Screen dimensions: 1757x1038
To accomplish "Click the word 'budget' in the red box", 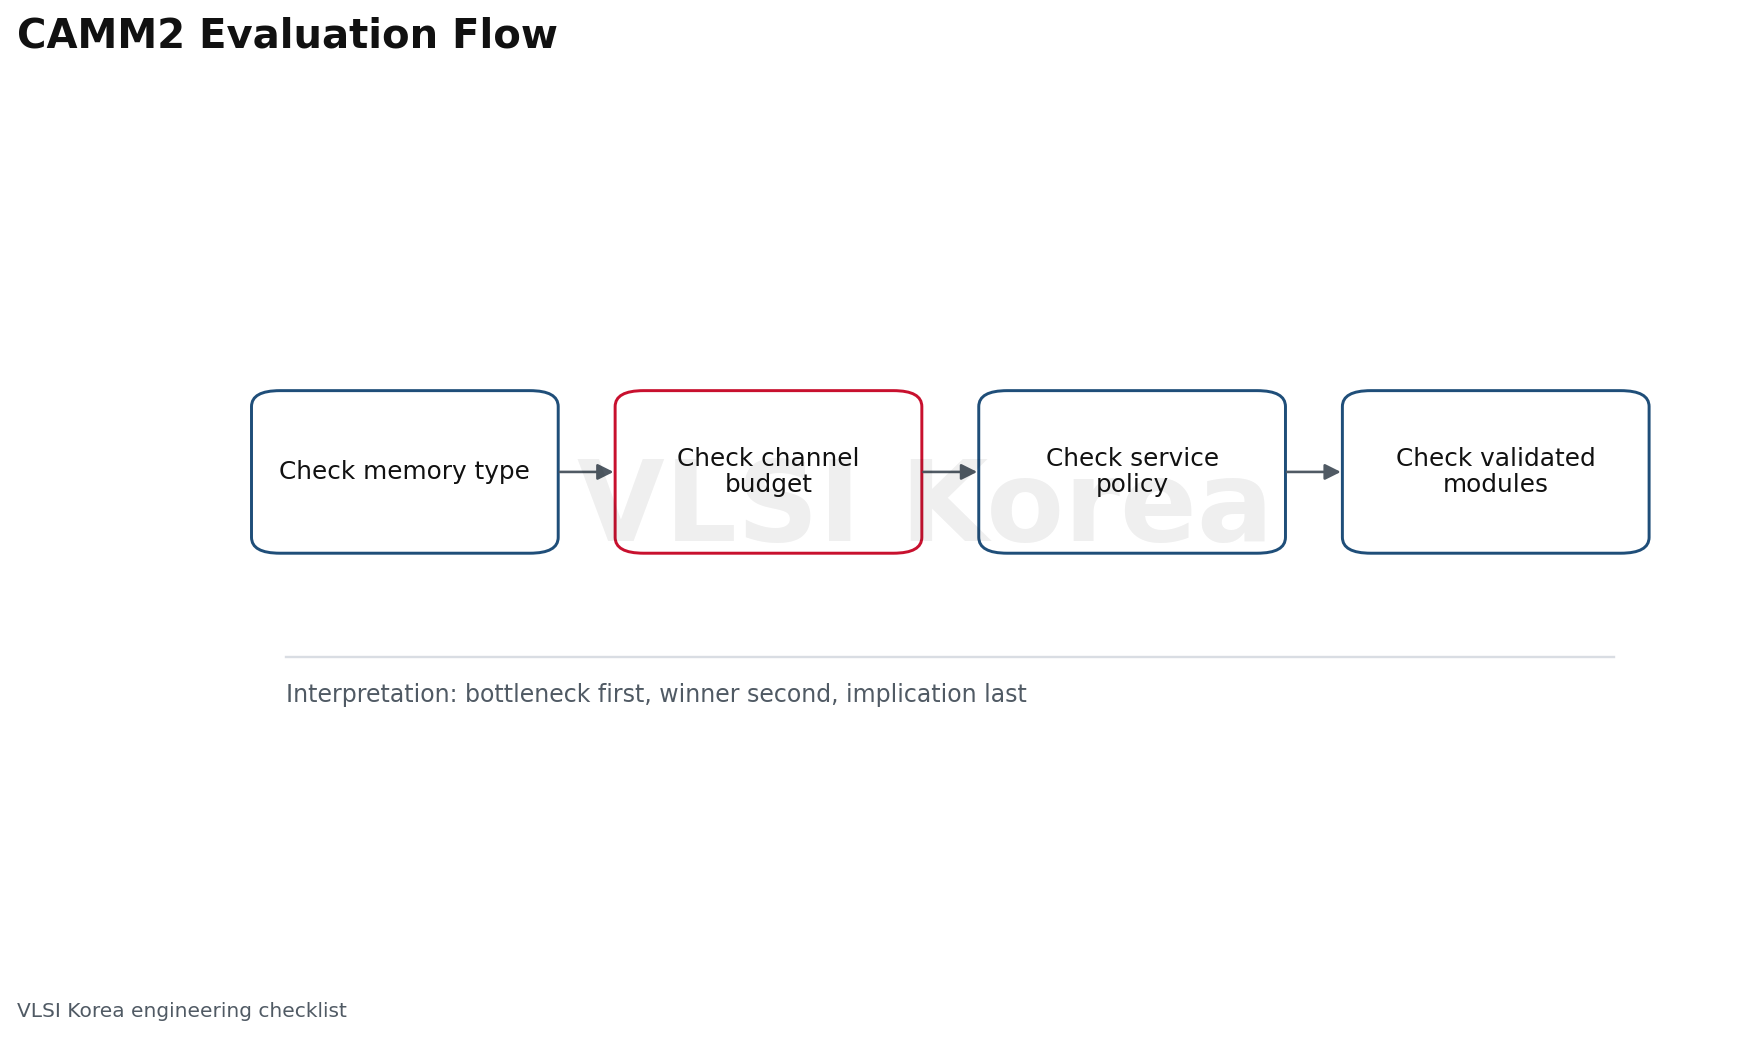I will coord(768,485).
